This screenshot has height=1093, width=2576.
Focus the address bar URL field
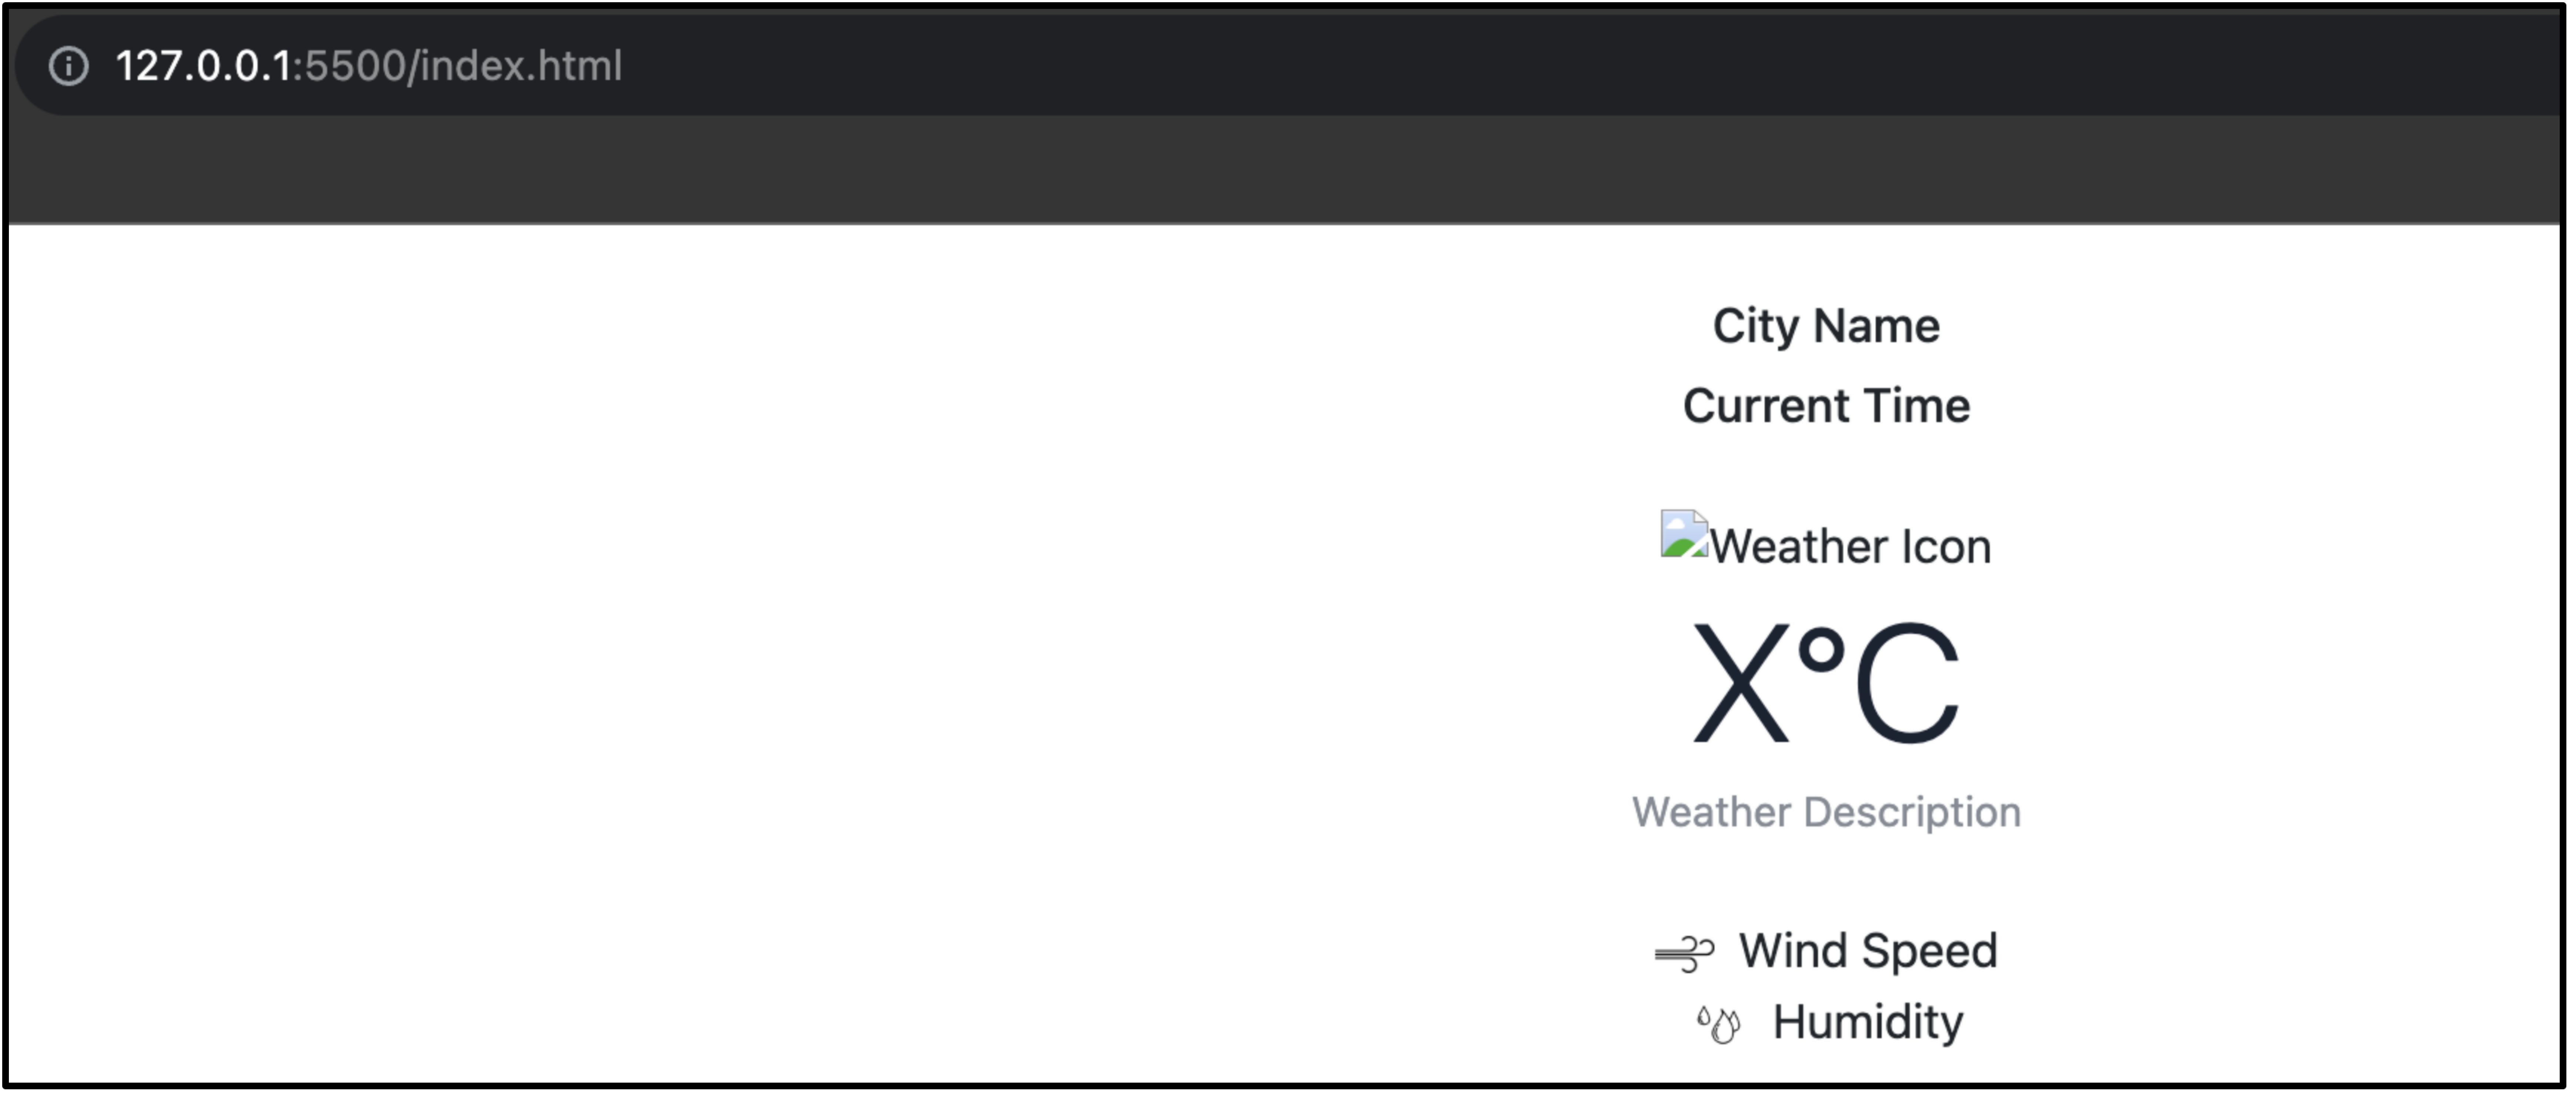point(1290,66)
